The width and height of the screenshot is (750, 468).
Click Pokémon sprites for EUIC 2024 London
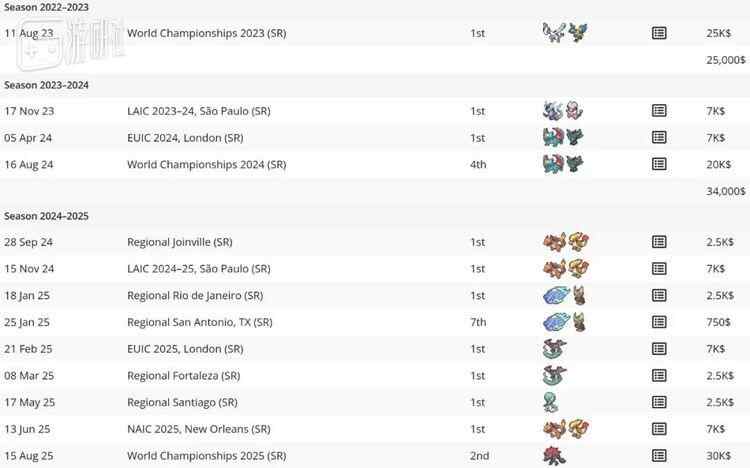pyautogui.click(x=563, y=137)
